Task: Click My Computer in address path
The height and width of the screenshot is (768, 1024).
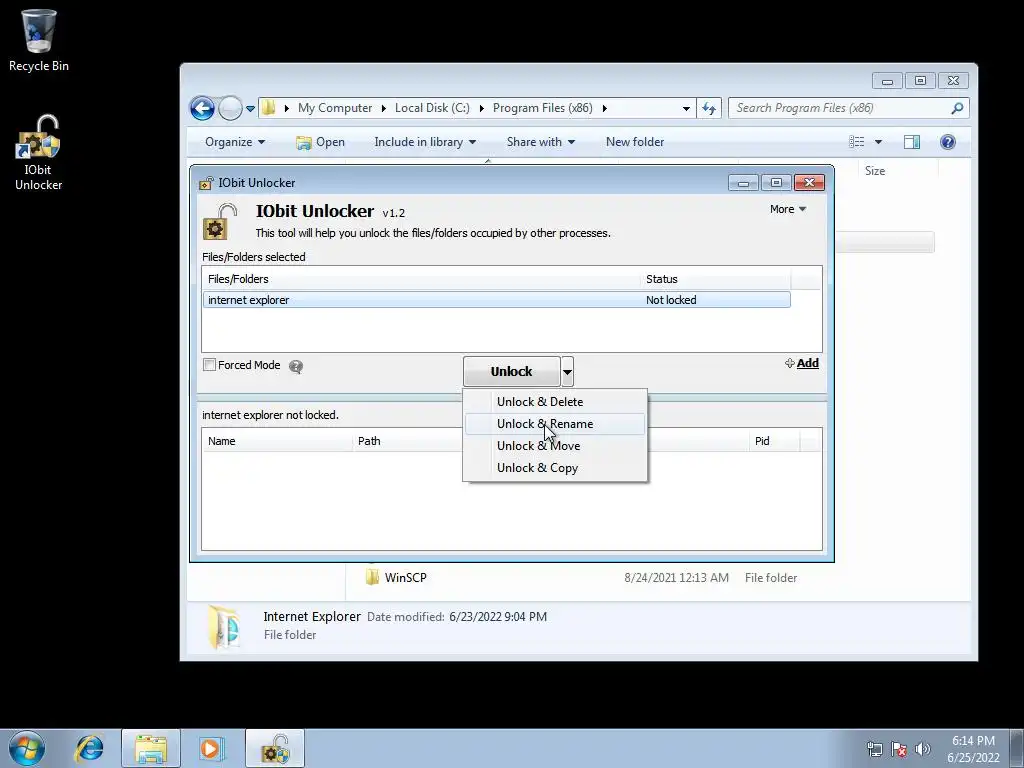Action: point(335,108)
